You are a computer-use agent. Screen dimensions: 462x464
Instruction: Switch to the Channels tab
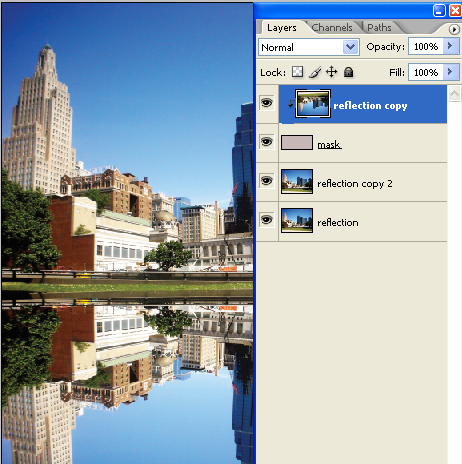pos(332,27)
